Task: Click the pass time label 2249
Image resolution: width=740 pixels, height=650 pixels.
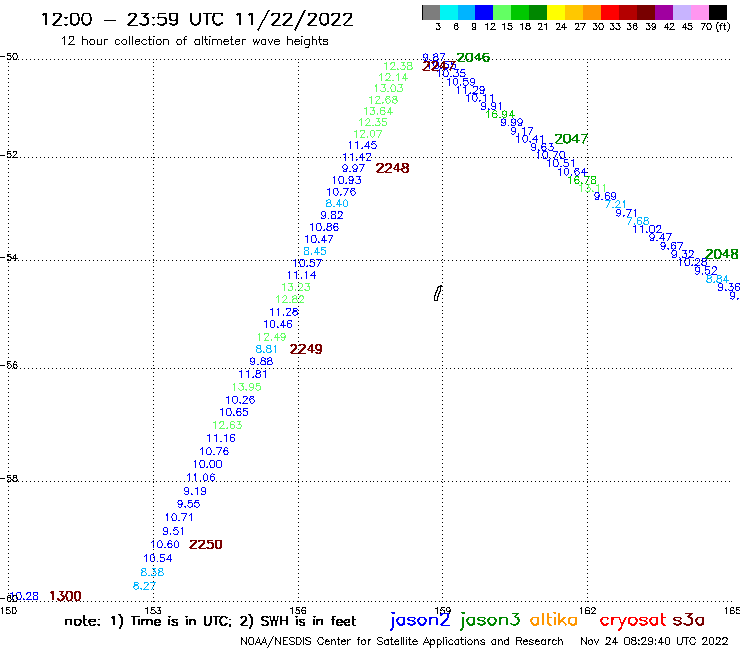Action: (306, 349)
